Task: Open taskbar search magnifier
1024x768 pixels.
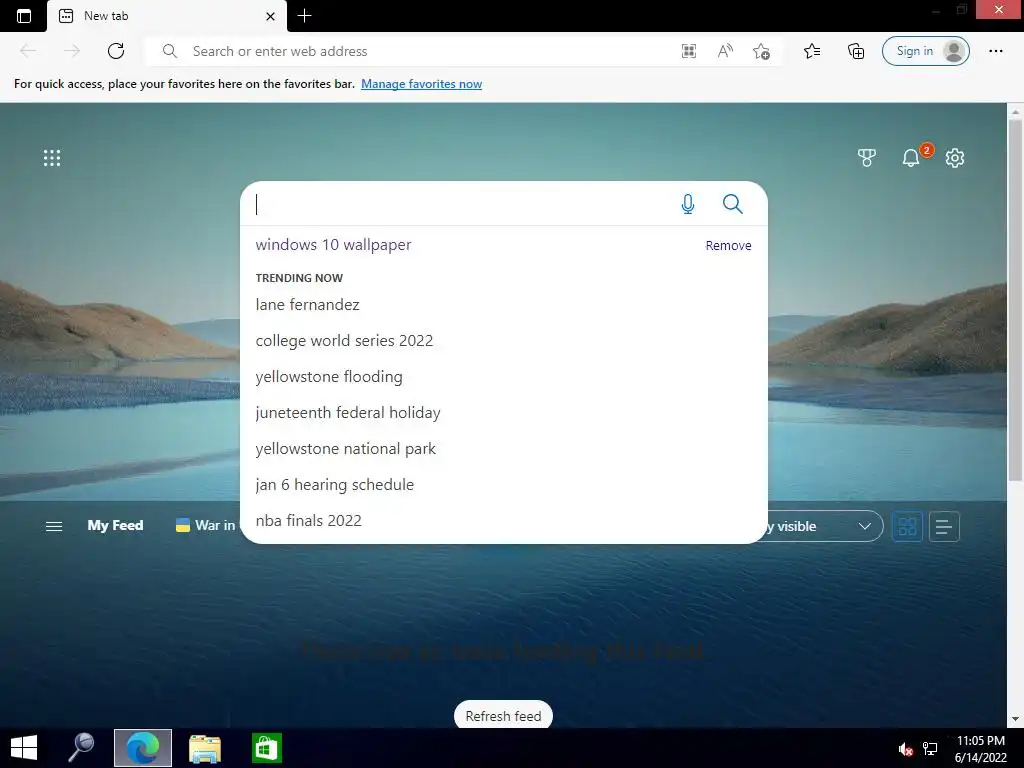Action: (82, 748)
